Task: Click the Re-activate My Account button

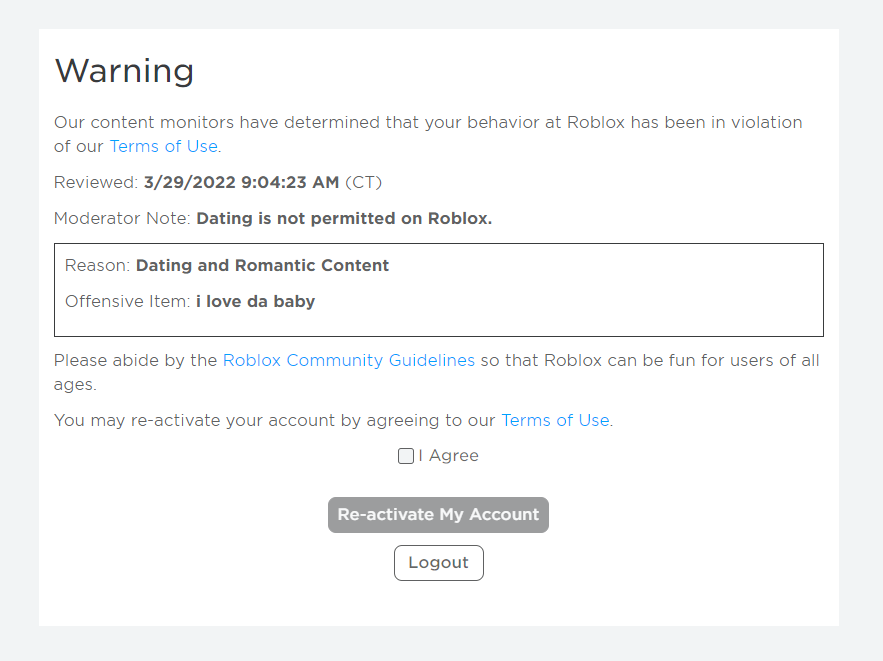Action: pos(438,515)
